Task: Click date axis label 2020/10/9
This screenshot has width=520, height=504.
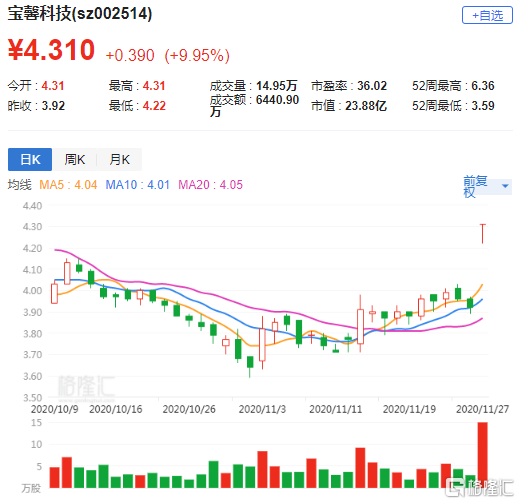Action: 55,409
